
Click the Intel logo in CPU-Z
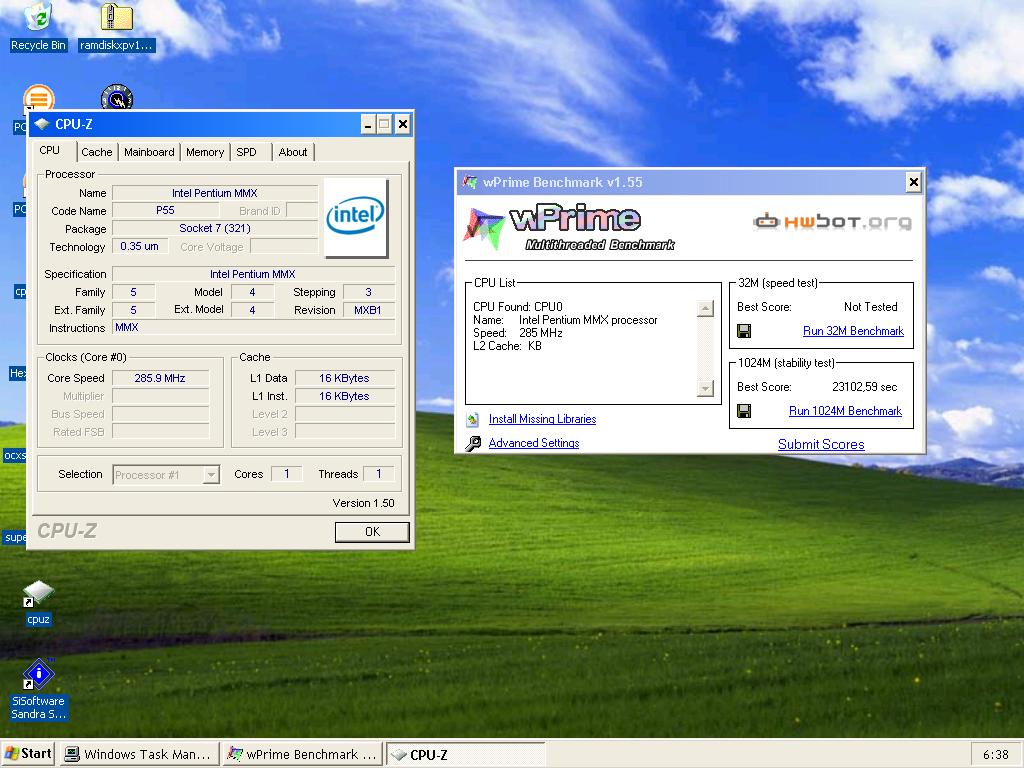point(355,216)
